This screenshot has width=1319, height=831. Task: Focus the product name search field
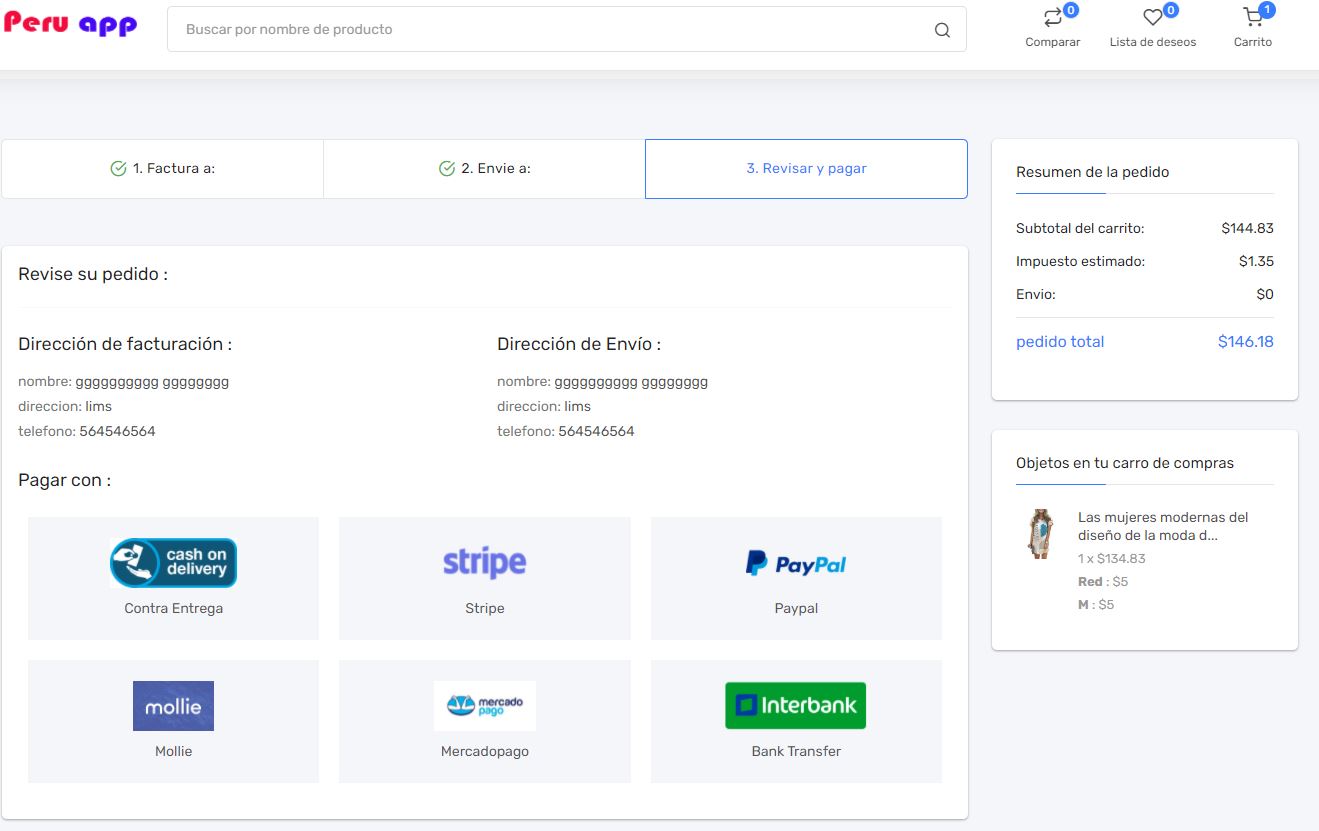point(567,30)
